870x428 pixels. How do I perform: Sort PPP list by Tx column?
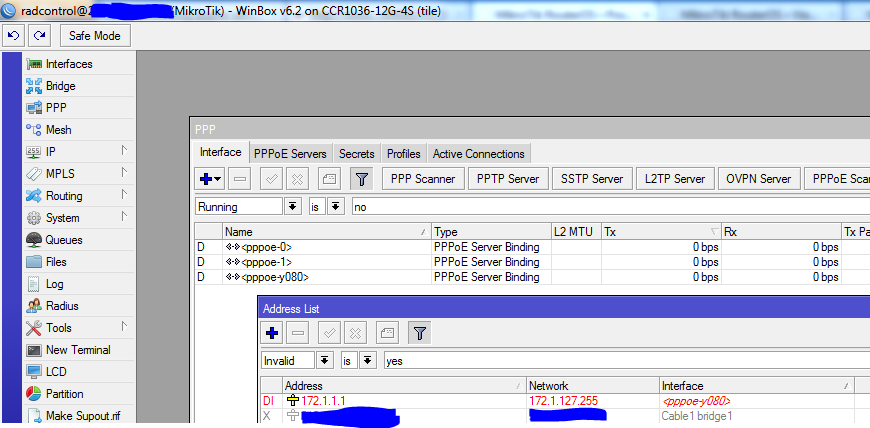[661, 232]
